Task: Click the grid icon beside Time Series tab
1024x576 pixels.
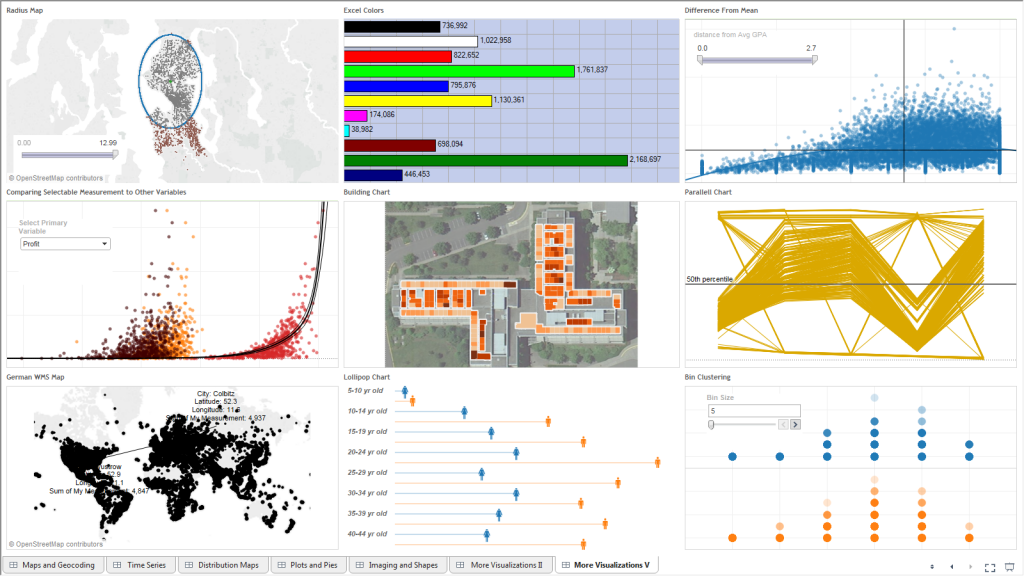Action: click(115, 564)
